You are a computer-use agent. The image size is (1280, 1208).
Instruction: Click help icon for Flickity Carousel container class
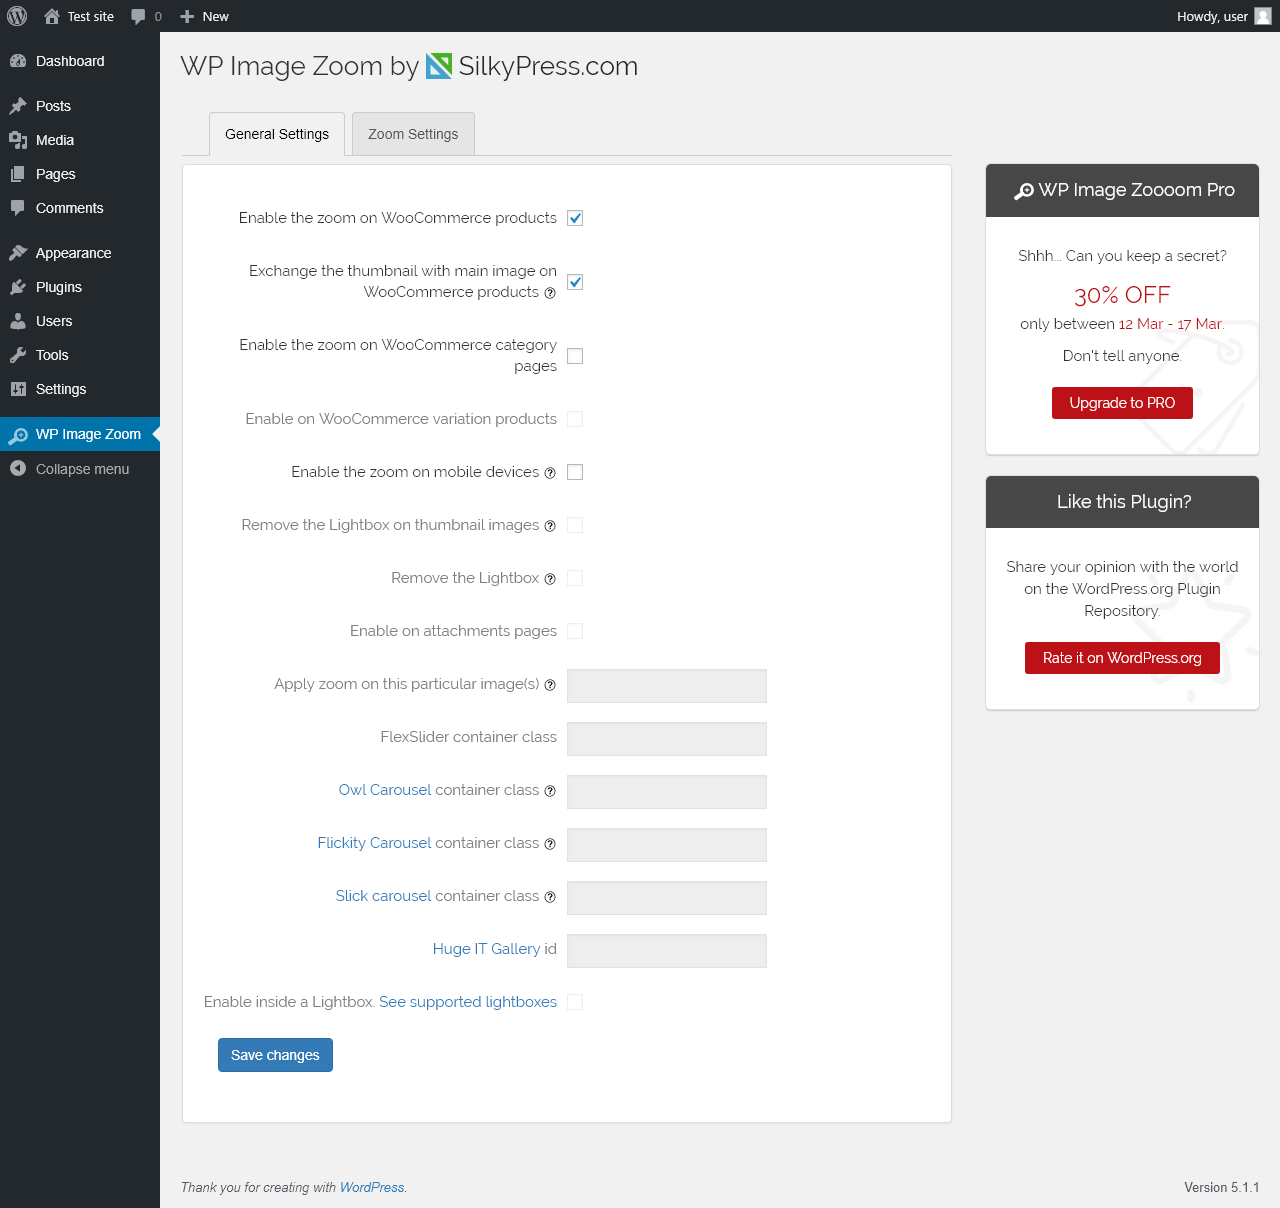[x=550, y=844]
